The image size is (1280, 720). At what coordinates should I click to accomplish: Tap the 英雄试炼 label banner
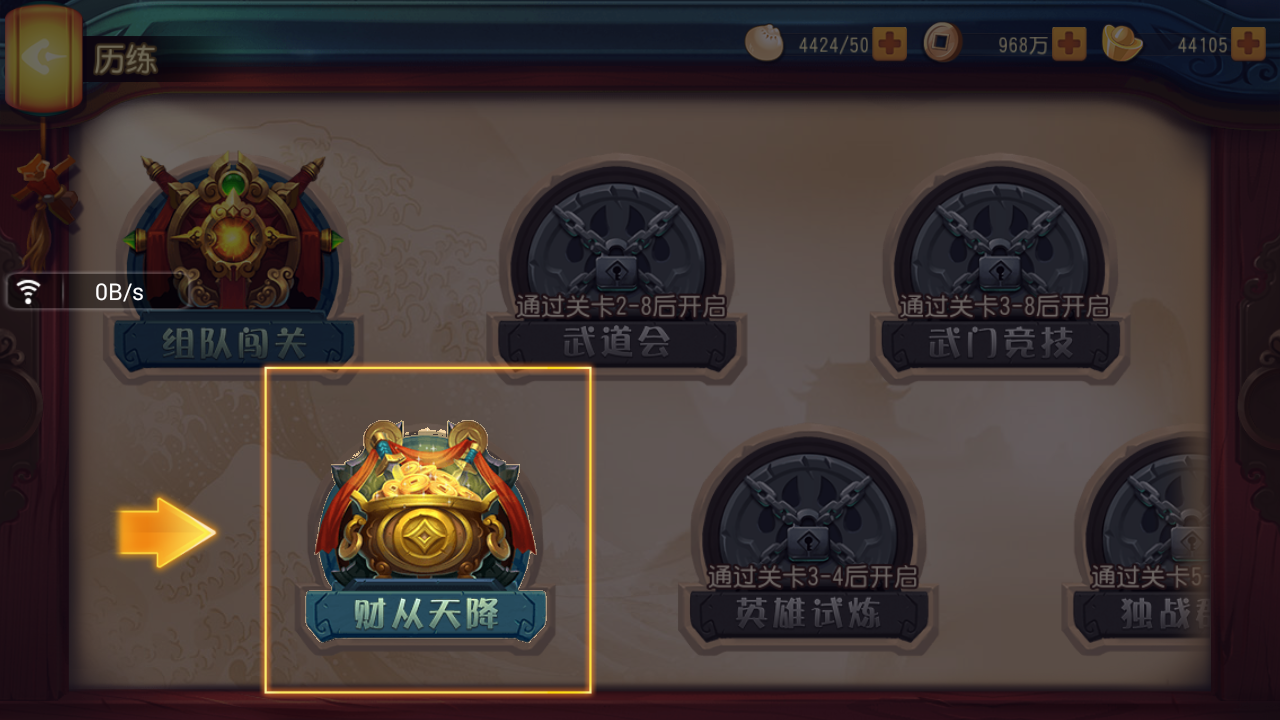[x=807, y=613]
